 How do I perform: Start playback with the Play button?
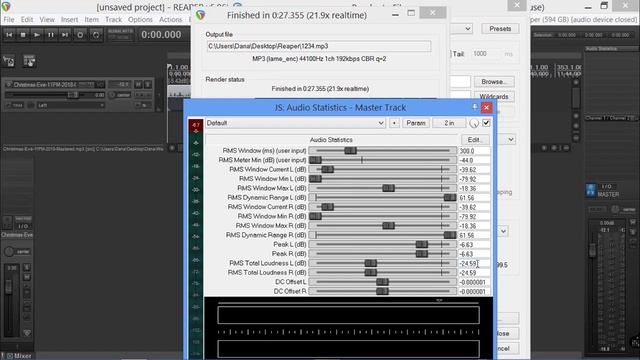(x=37, y=35)
